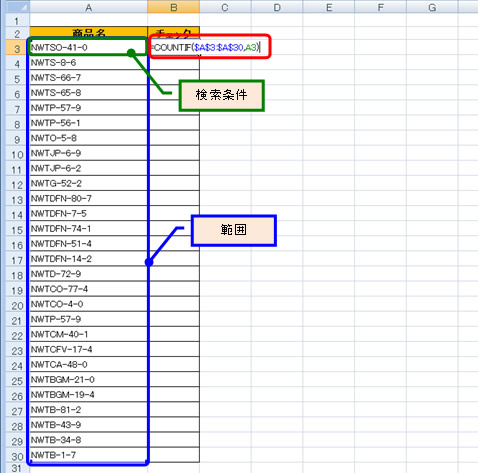Screen dimensions: 478x473
Task: Select column E header
Action: [x=329, y=7]
